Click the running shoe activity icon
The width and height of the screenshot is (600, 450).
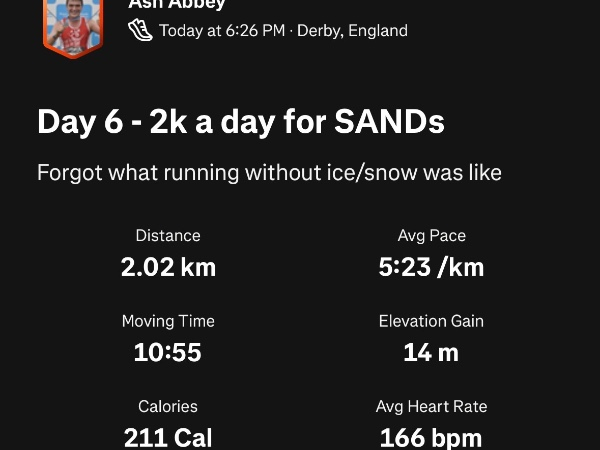tap(141, 30)
